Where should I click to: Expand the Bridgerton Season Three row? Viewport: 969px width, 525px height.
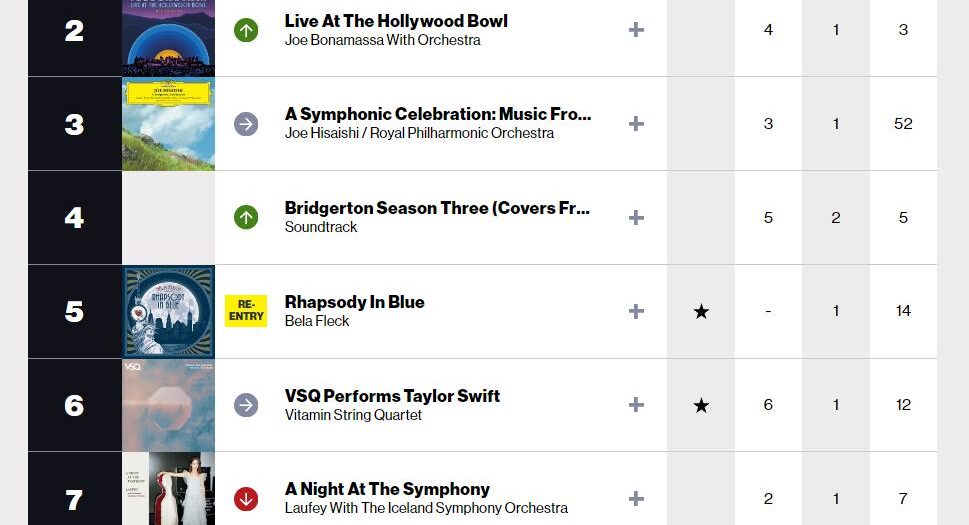(636, 218)
